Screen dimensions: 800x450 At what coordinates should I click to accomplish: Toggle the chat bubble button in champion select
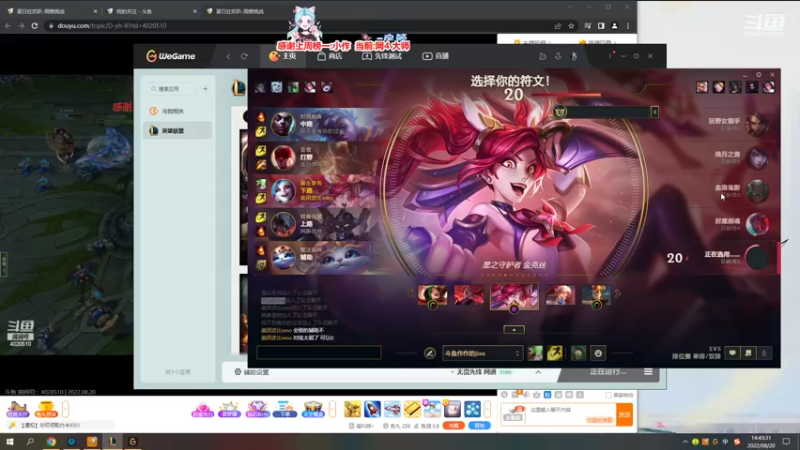coord(732,353)
